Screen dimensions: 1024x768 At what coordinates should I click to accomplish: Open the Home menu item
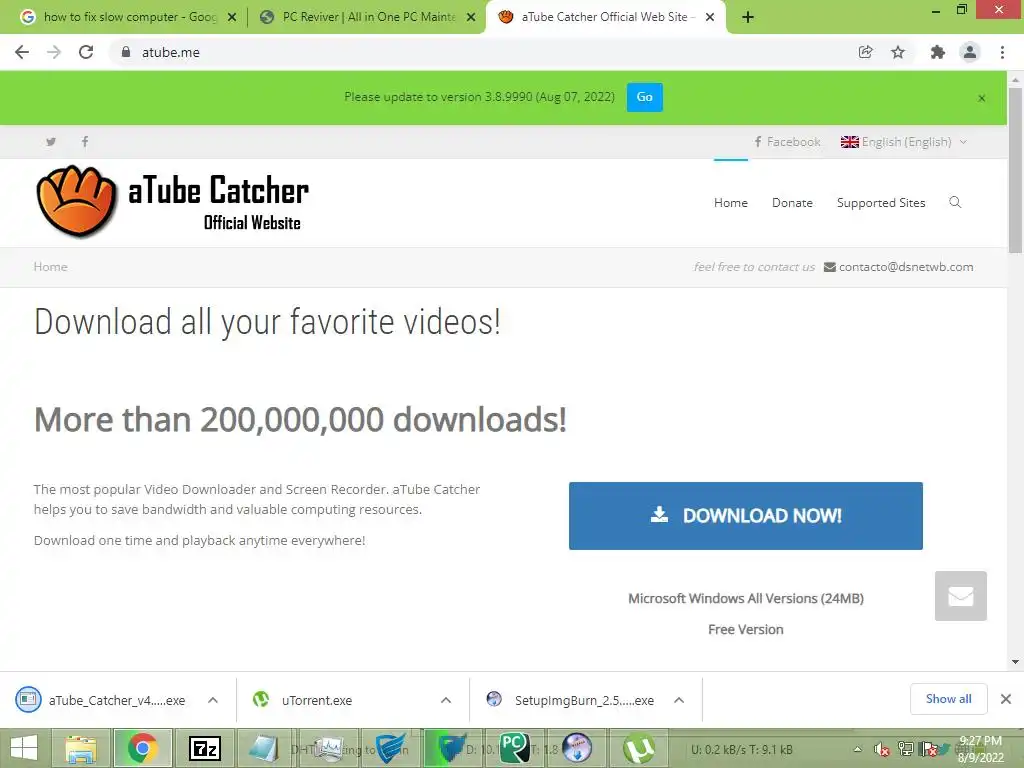click(731, 203)
